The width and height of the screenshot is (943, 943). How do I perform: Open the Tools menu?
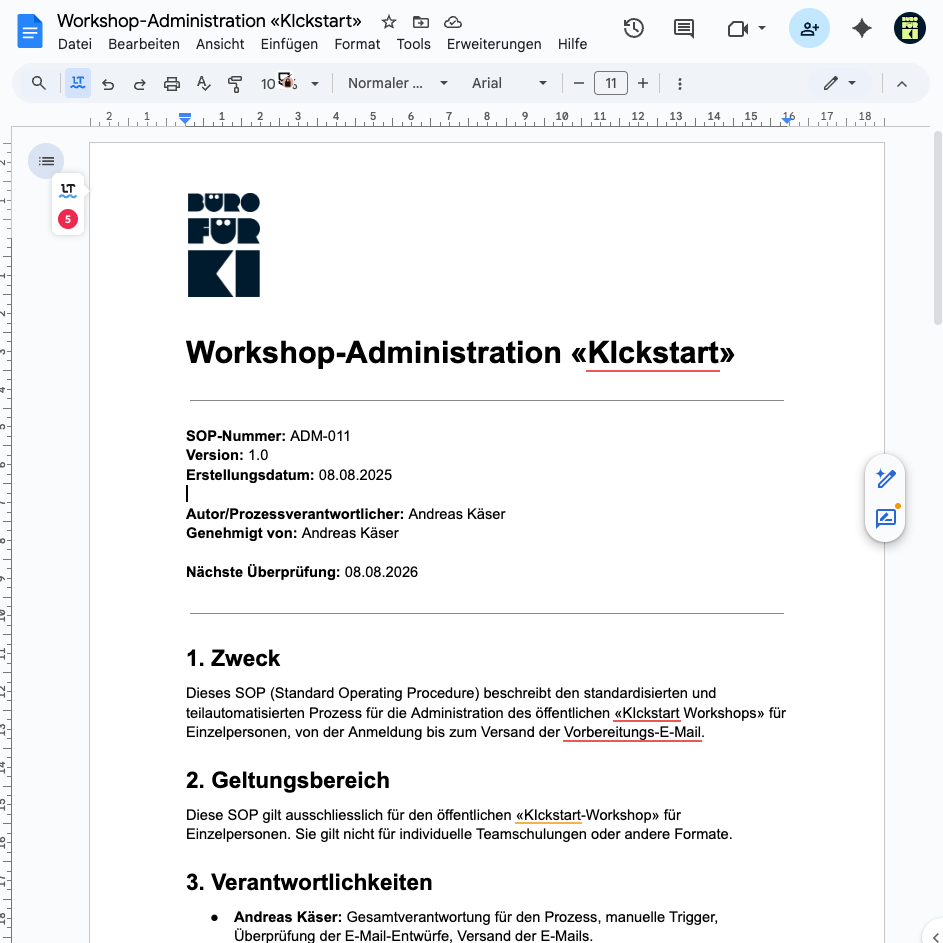tap(413, 45)
